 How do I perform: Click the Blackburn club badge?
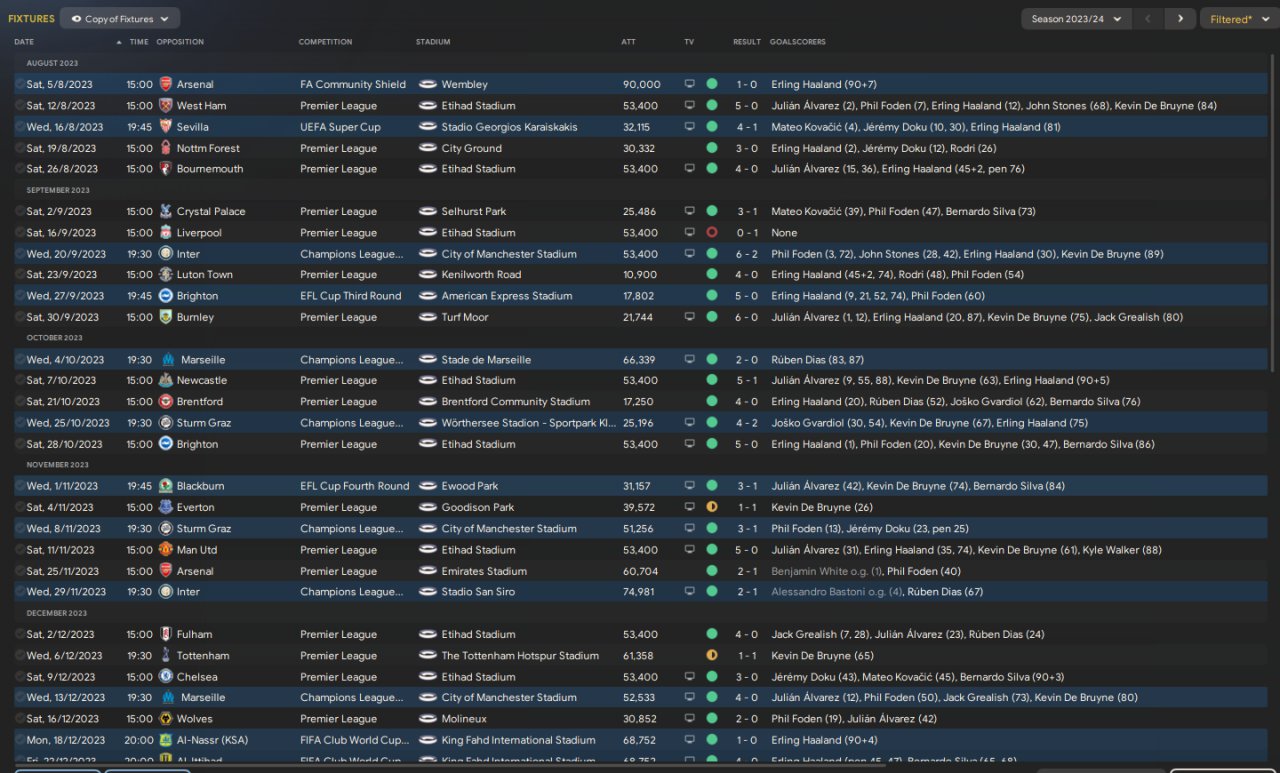click(x=165, y=486)
